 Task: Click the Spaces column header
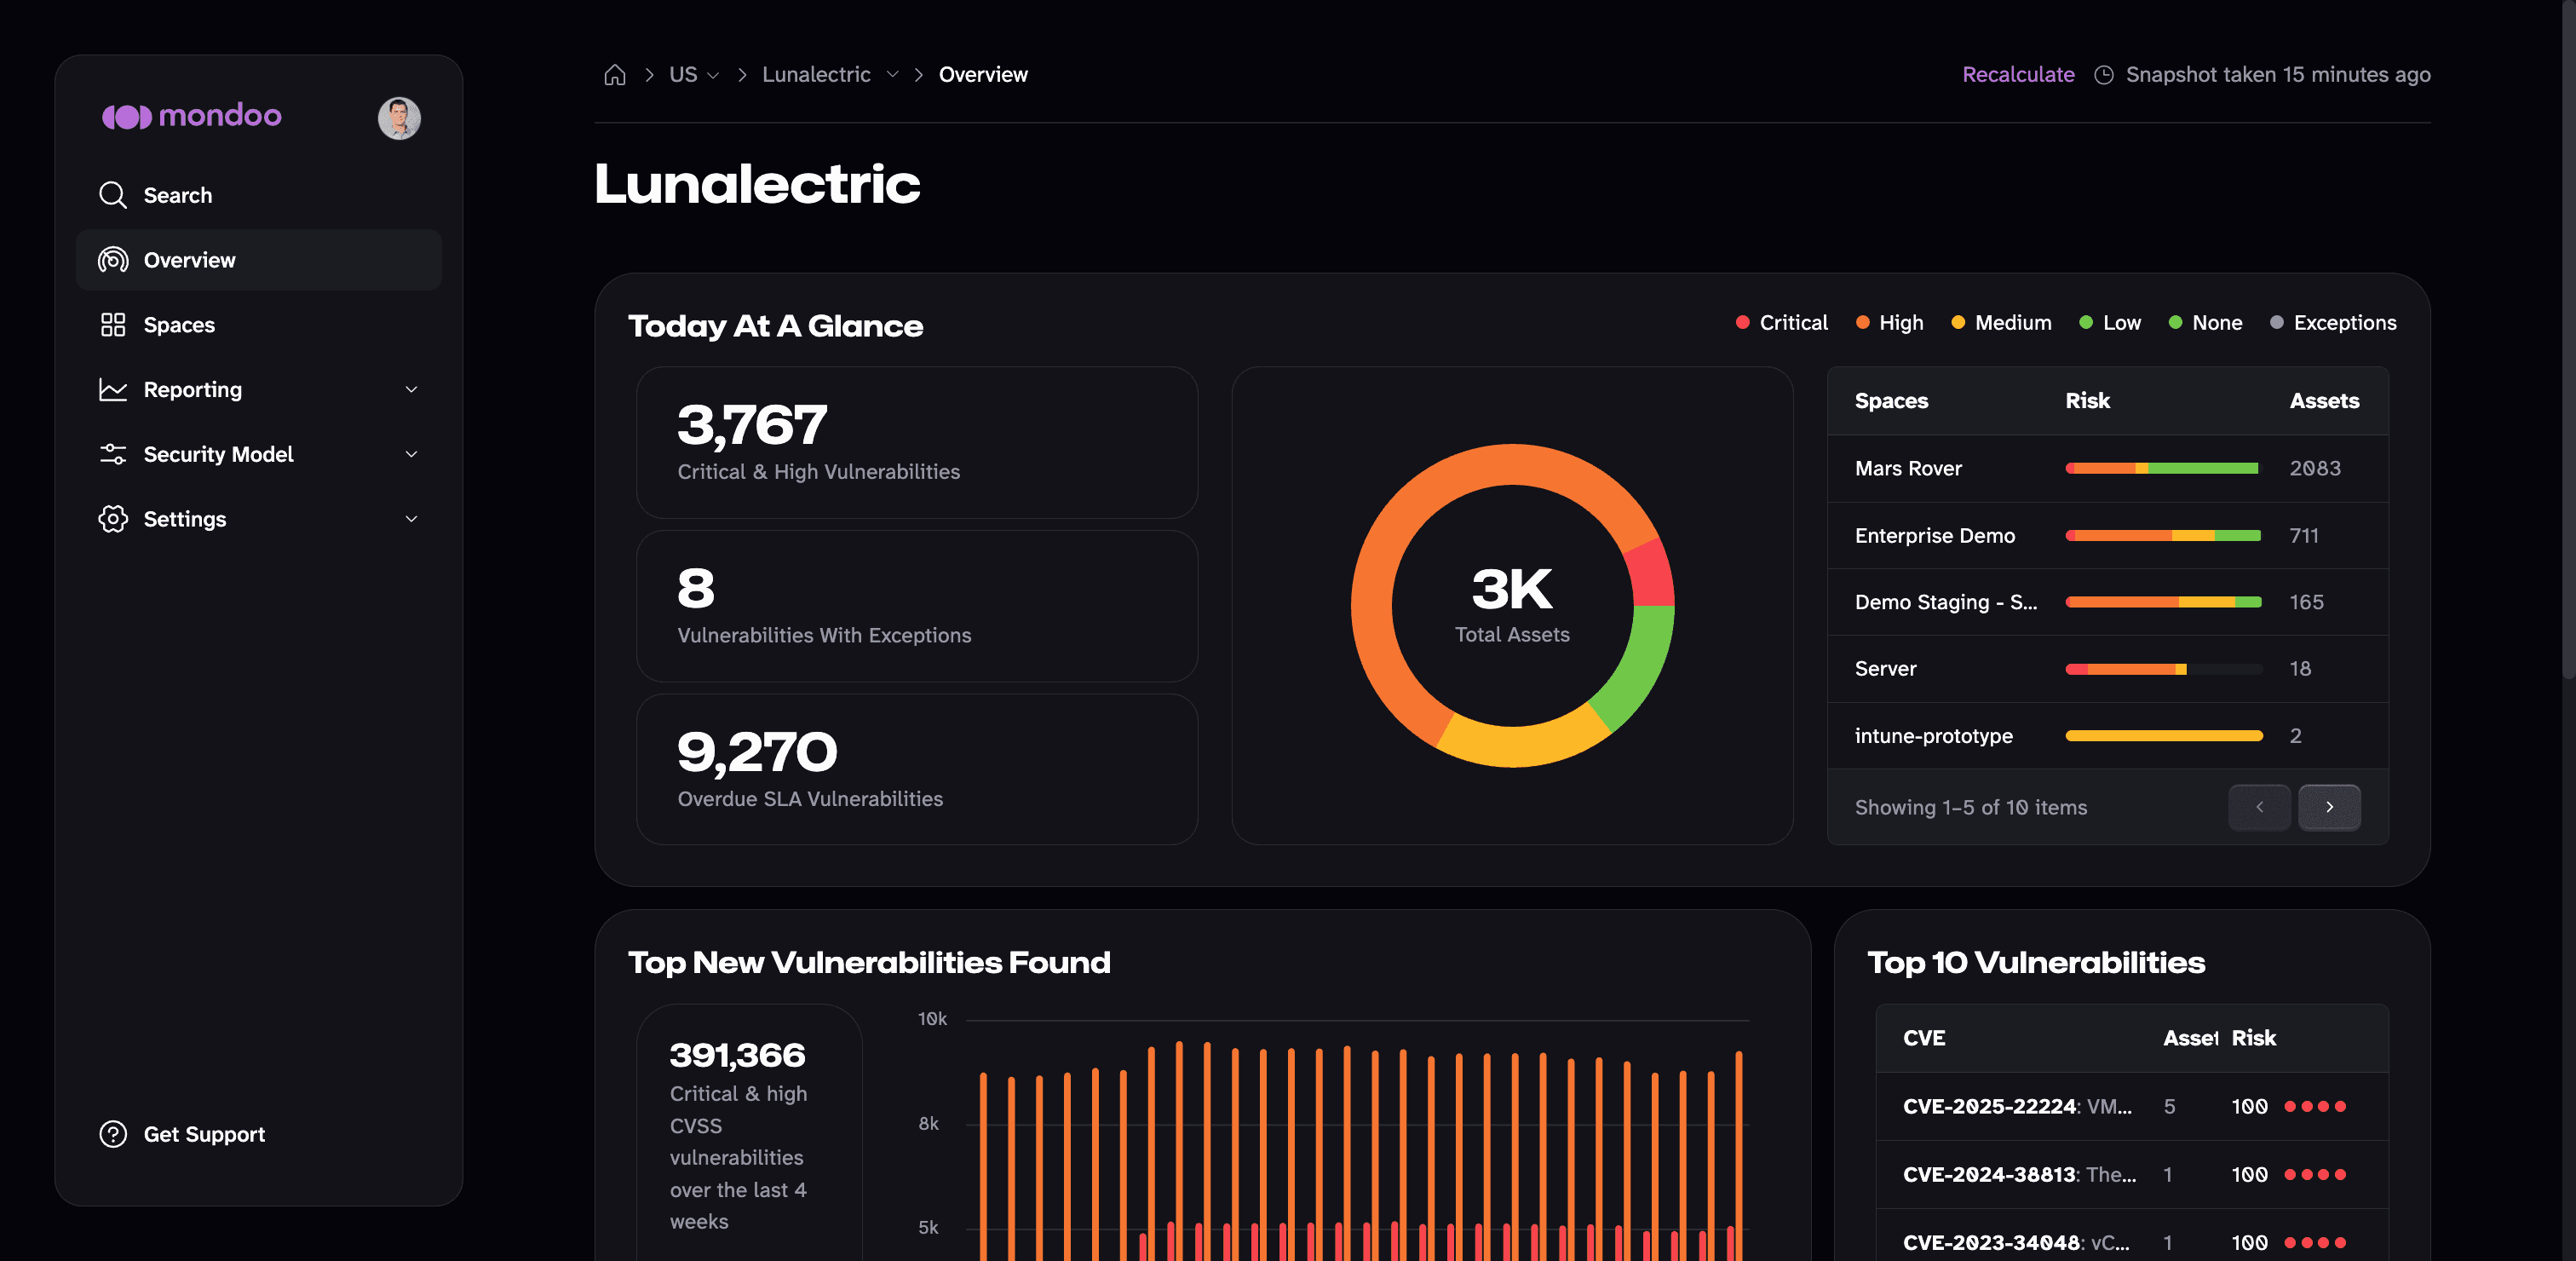(x=1891, y=401)
